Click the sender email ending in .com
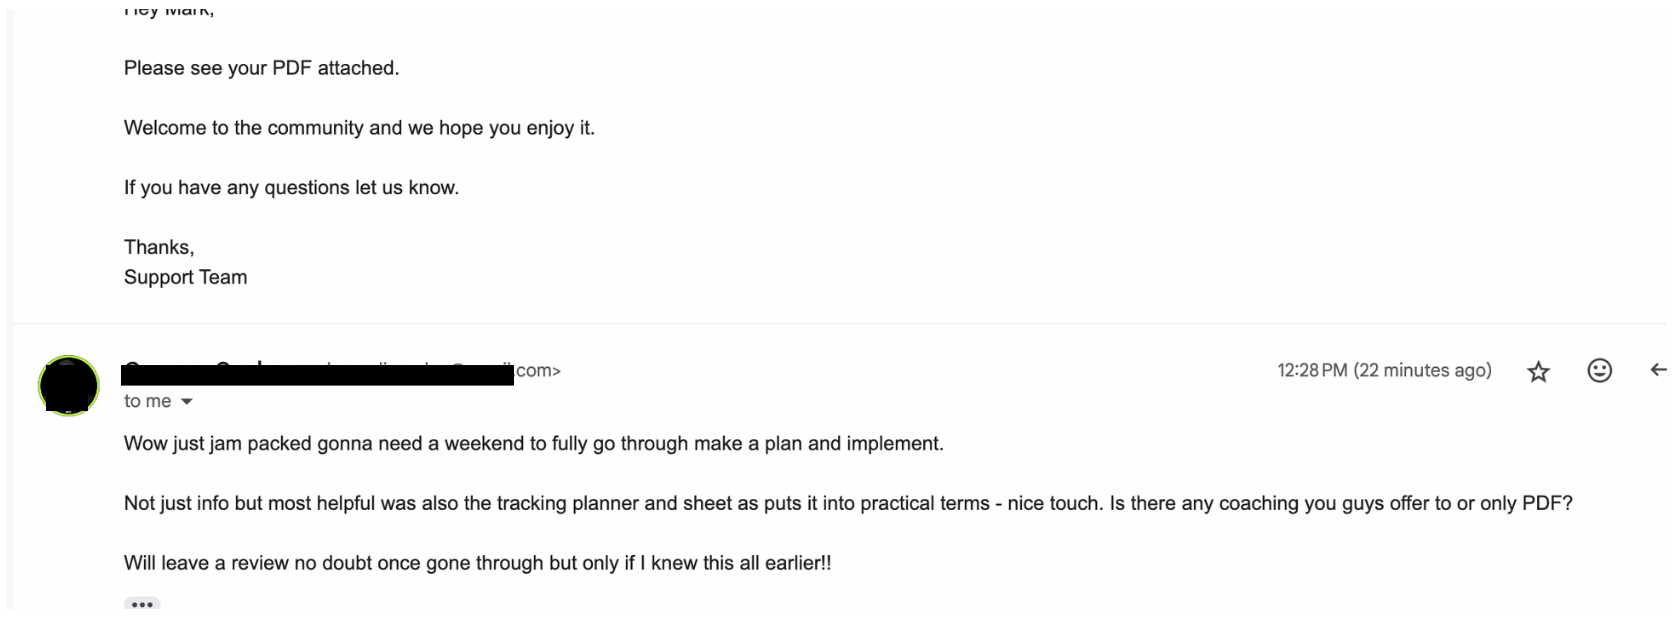Screen dimensions: 1674x618 pos(537,371)
